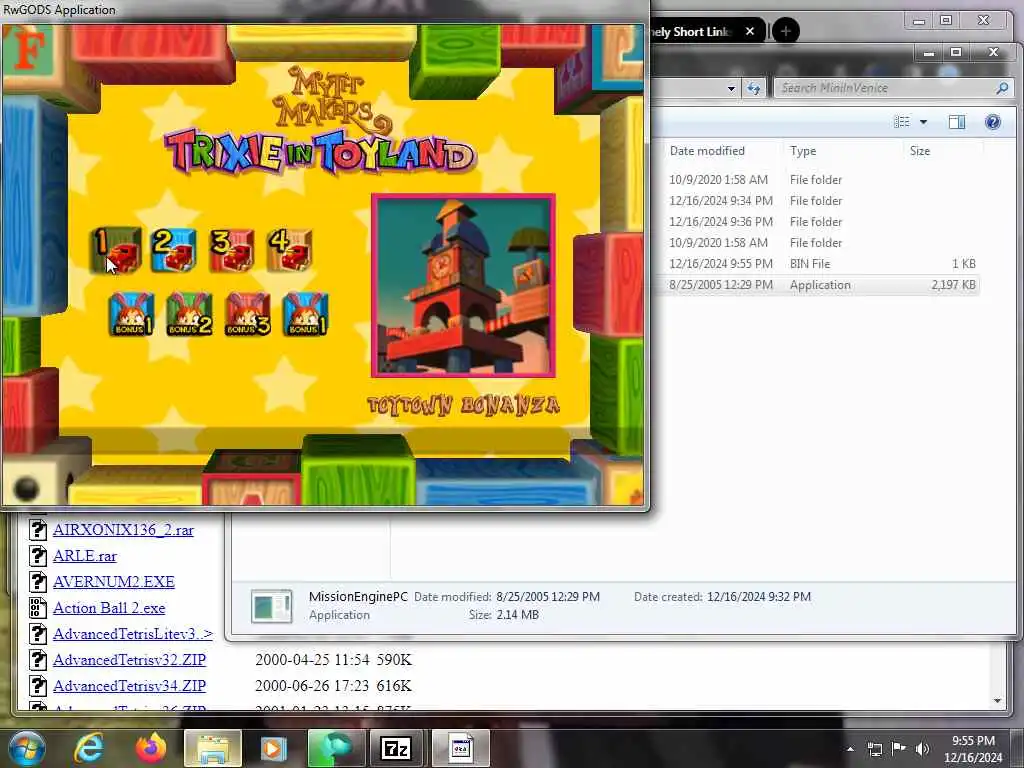Click the network tray icon

(x=875, y=749)
